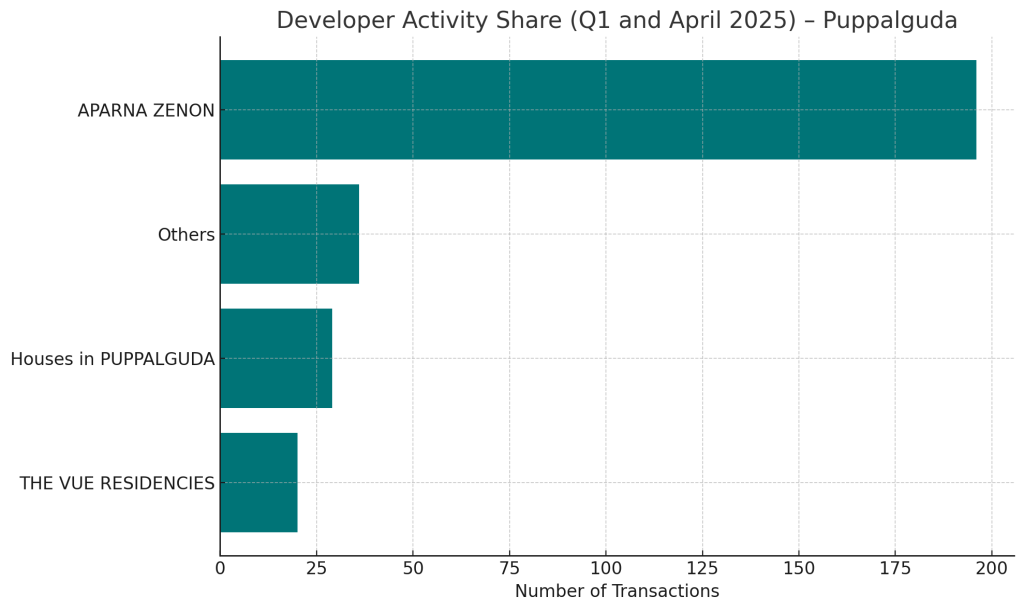Click the 'Number of Transactions' axis title

coord(616,591)
